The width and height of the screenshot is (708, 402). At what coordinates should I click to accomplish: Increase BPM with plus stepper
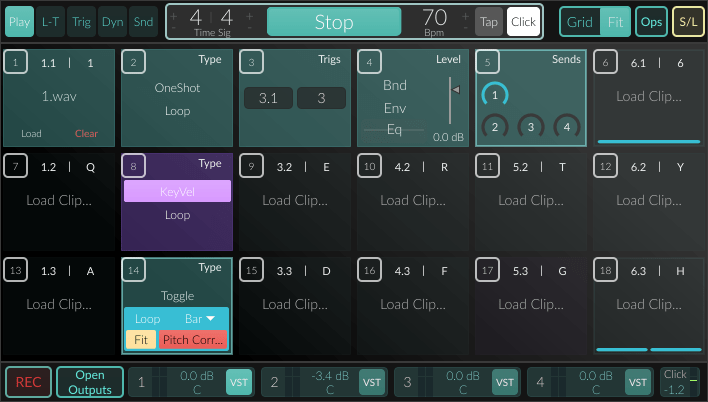465,16
